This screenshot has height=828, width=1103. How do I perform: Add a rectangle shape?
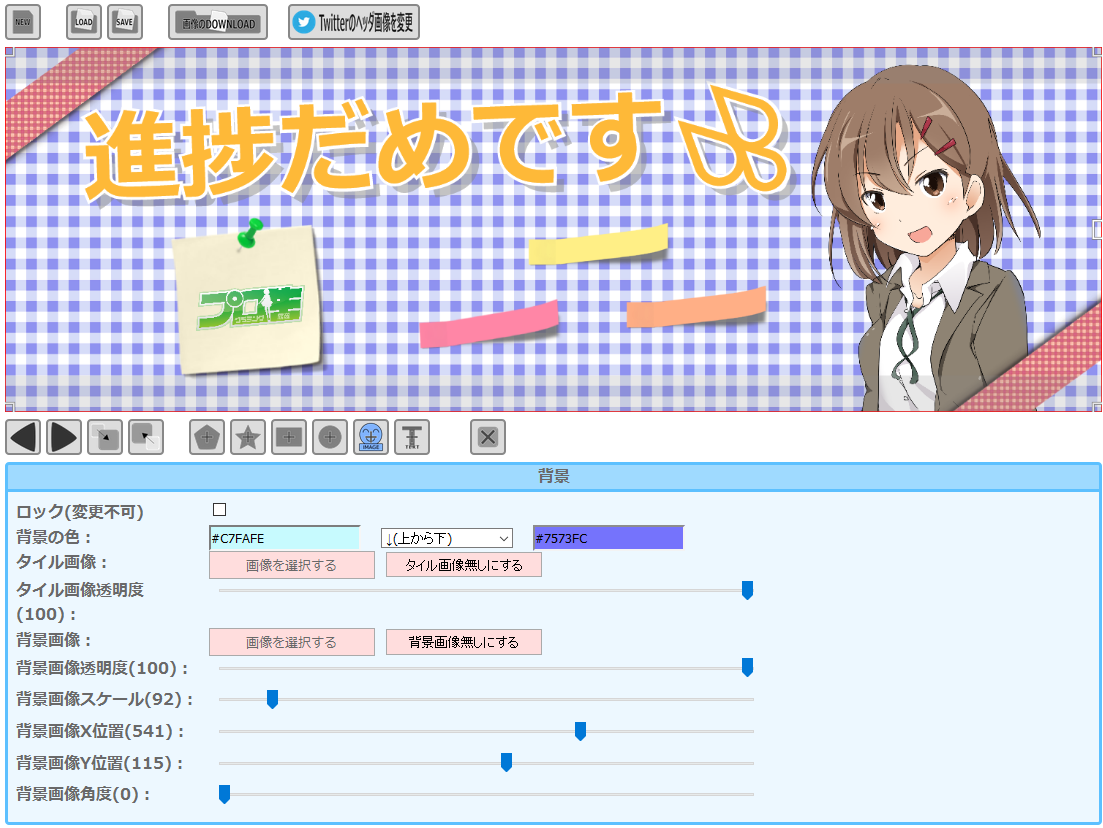coord(289,437)
